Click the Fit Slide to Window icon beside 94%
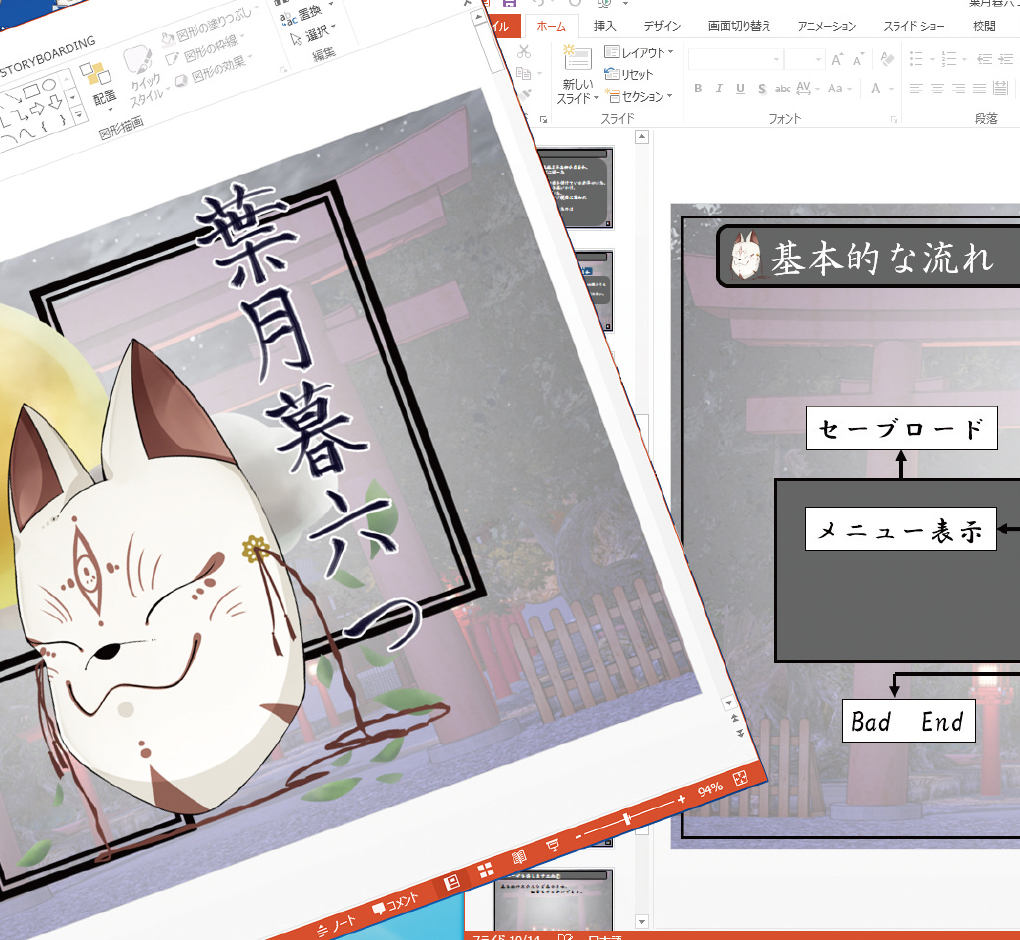Viewport: 1020px width, 940px height. pos(740,779)
